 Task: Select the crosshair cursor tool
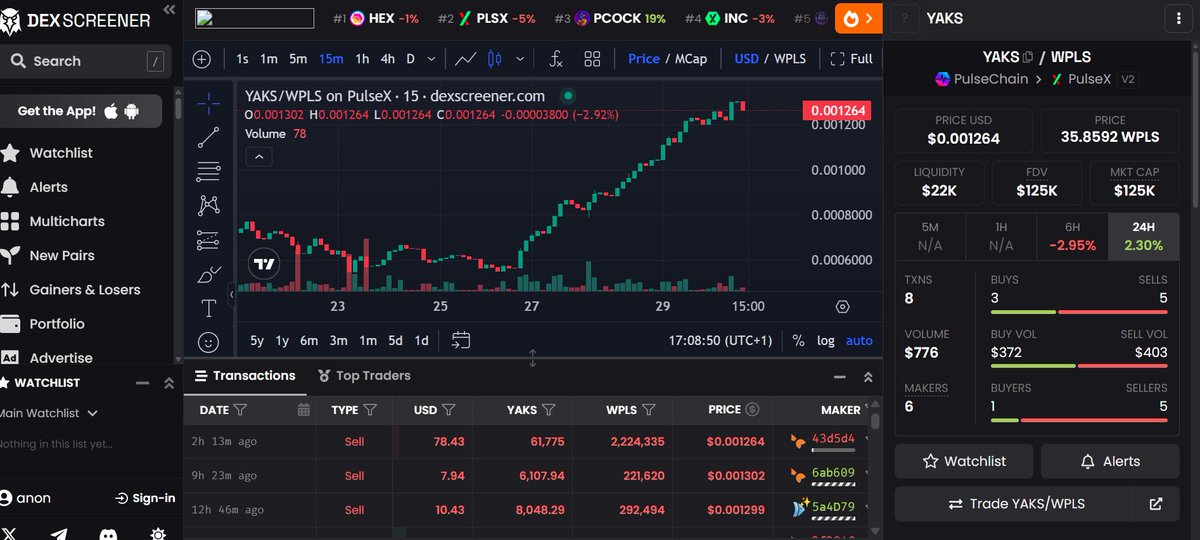click(x=208, y=103)
